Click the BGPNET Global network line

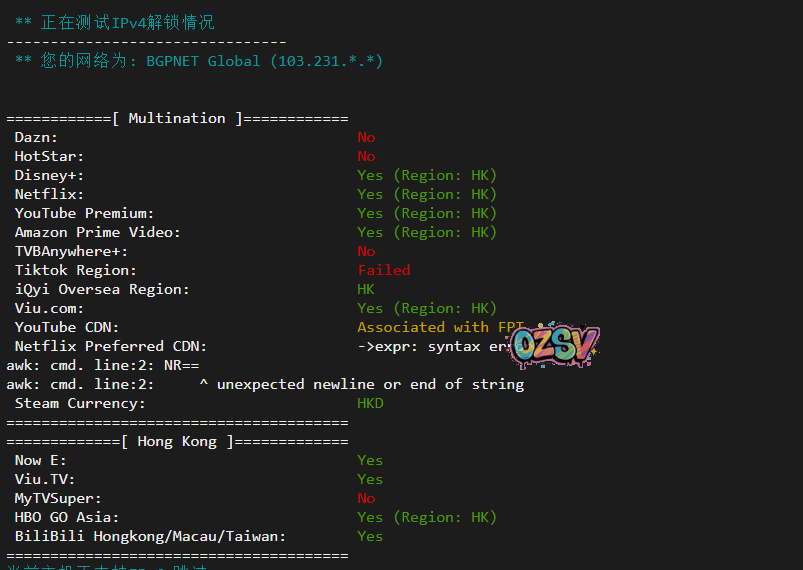pyautogui.click(x=199, y=61)
